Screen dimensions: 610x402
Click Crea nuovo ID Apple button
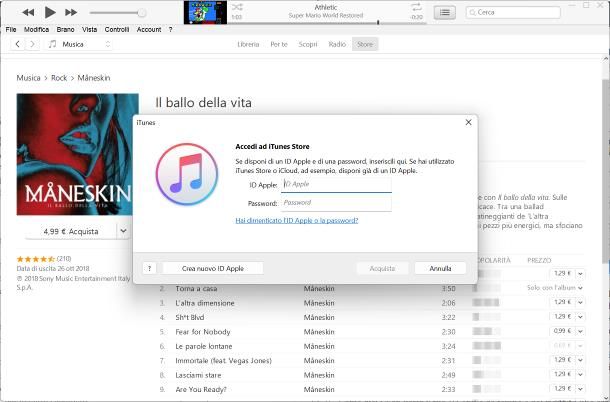click(213, 268)
